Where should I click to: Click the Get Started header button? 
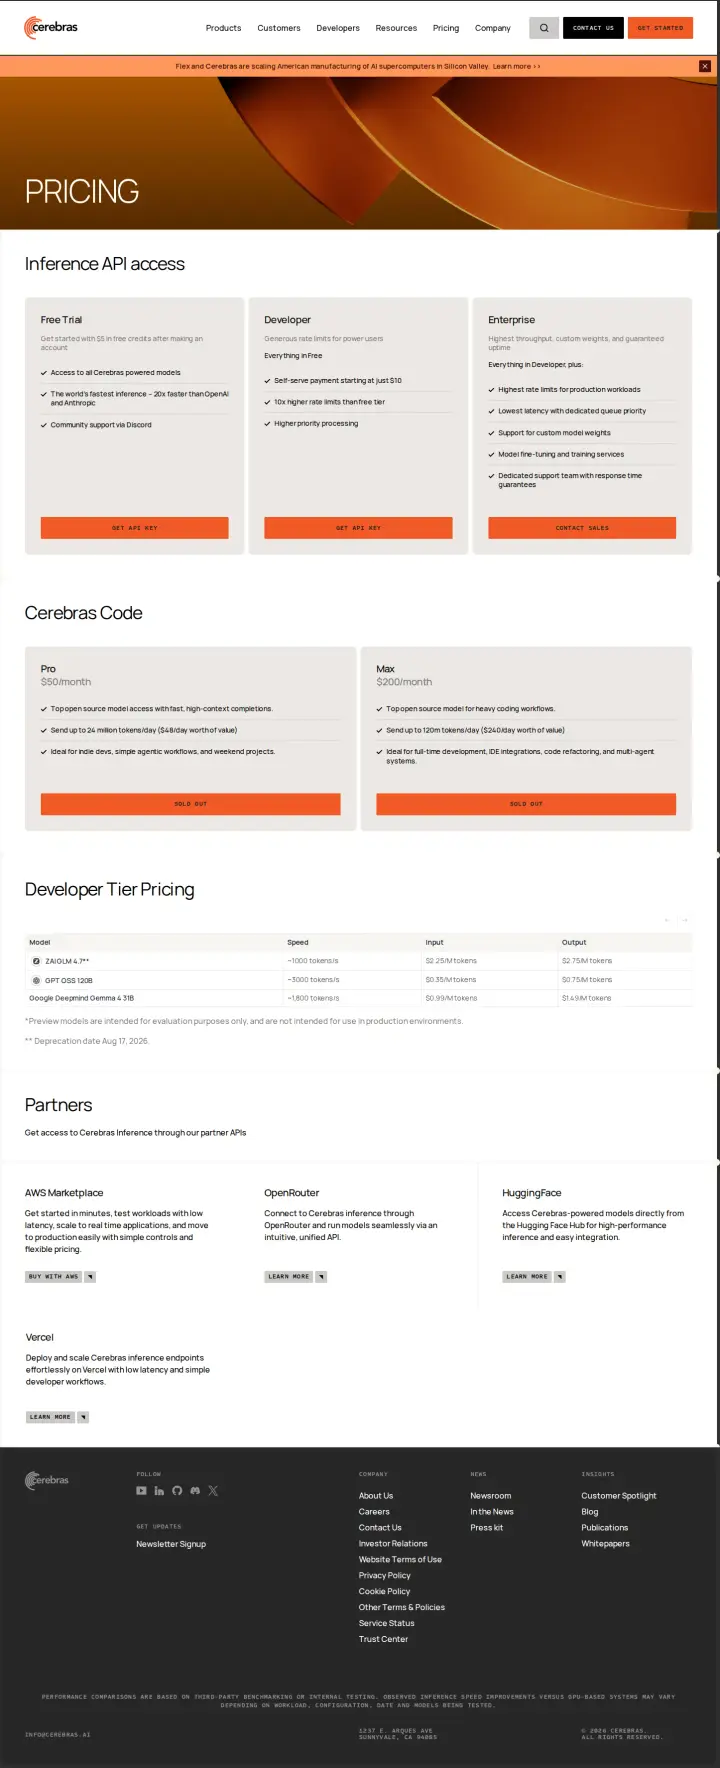(661, 28)
